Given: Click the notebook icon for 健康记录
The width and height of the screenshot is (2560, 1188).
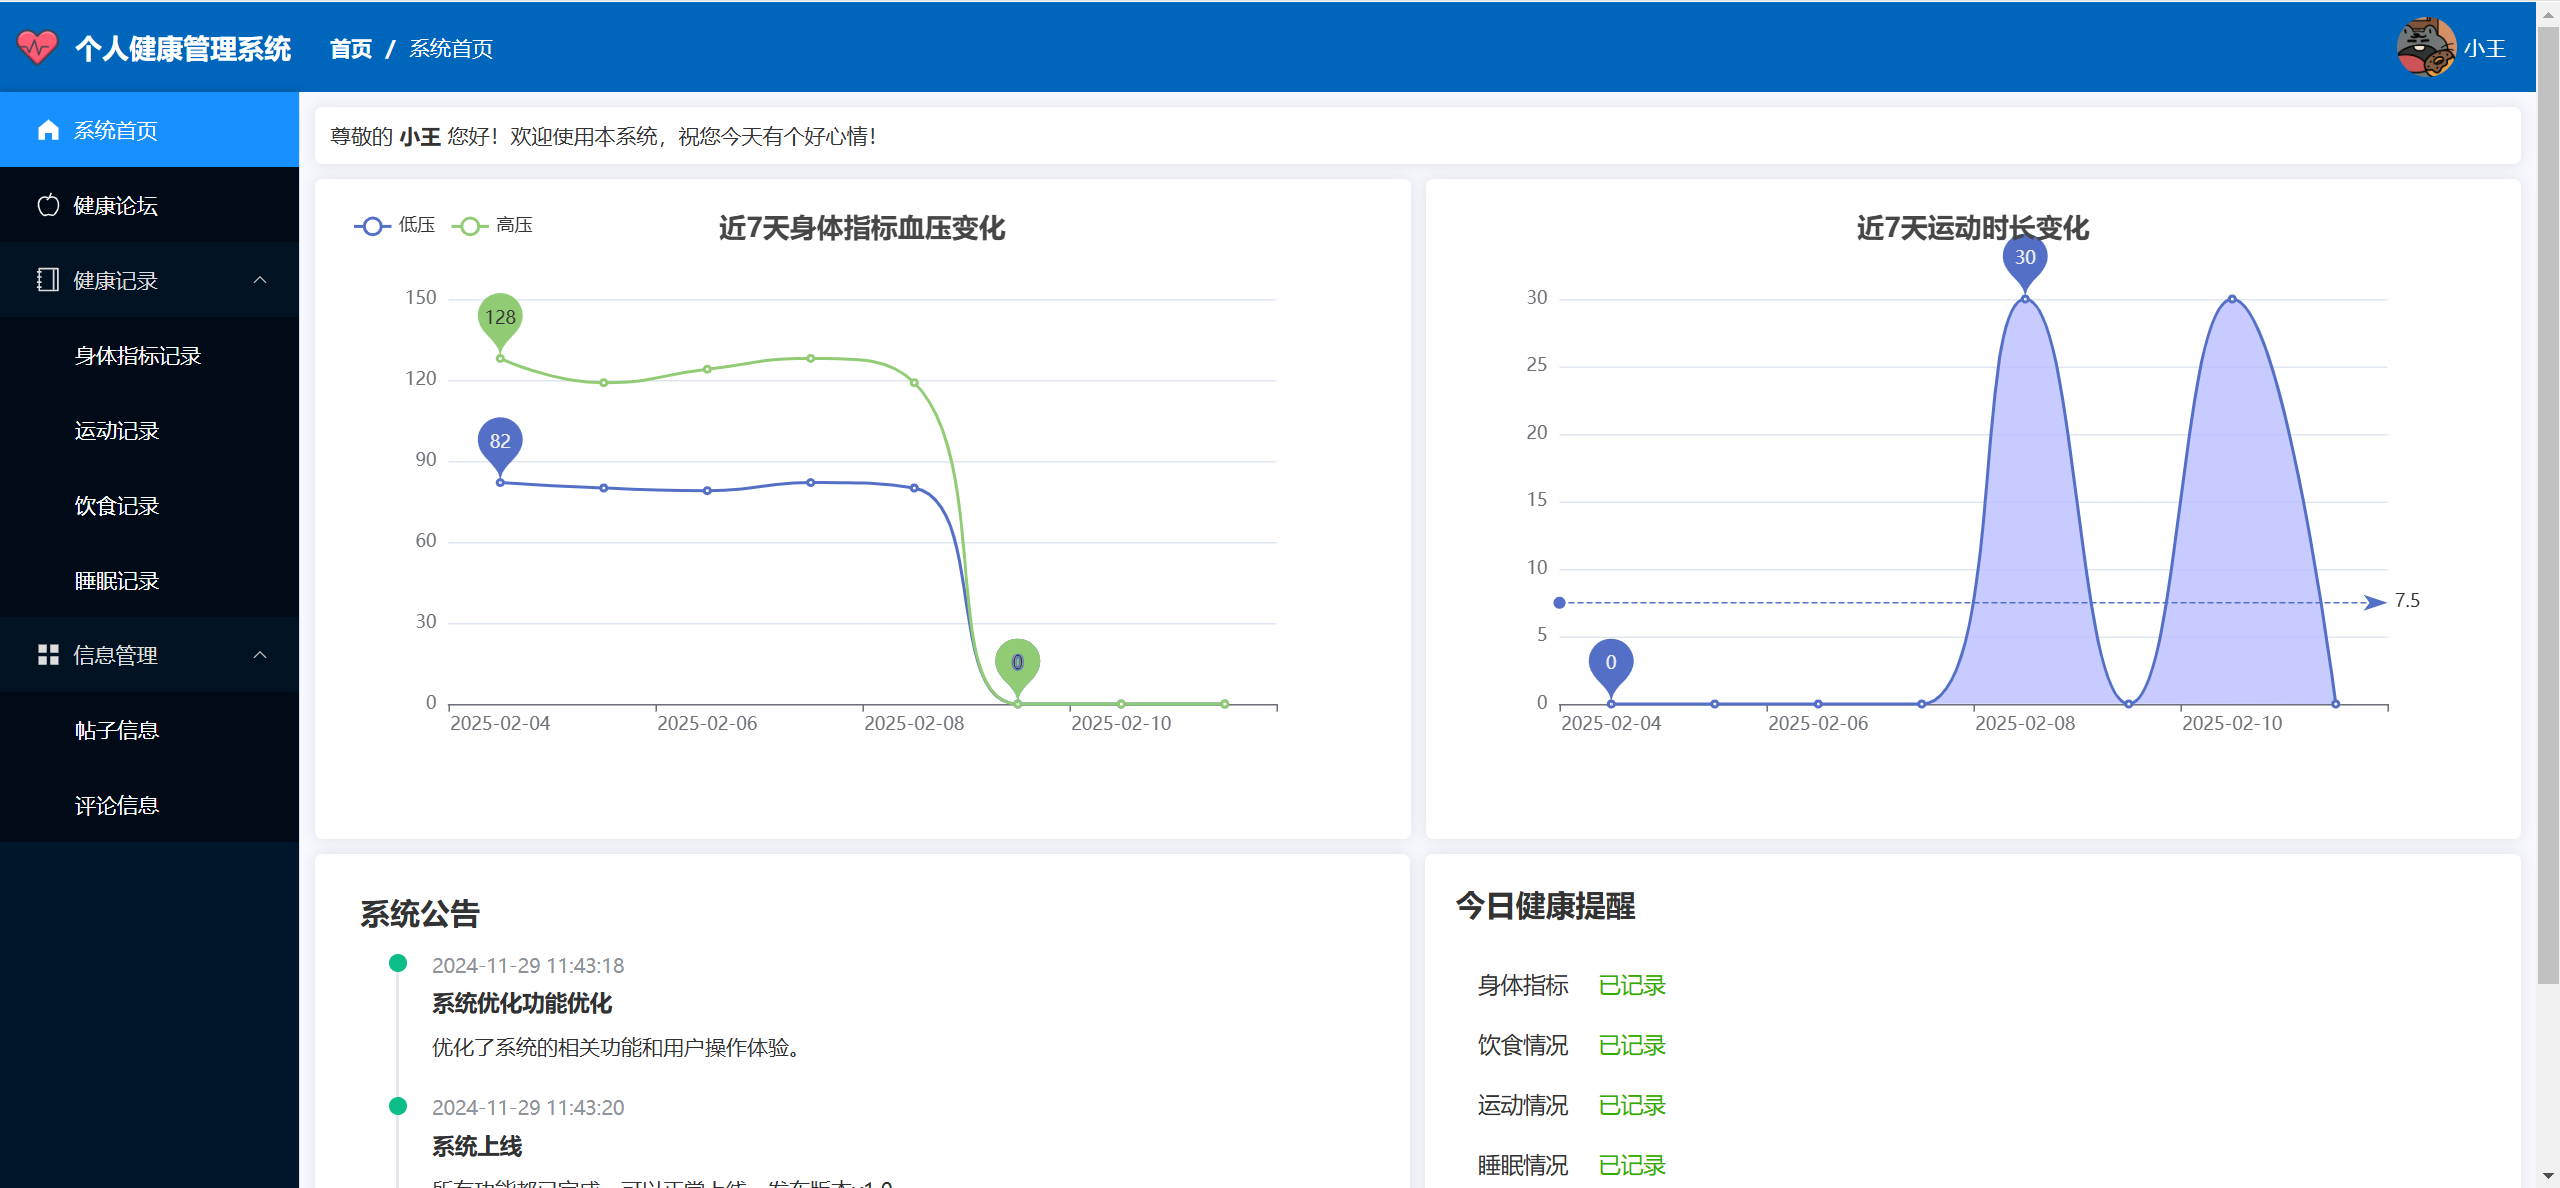Looking at the screenshot, I should [48, 280].
